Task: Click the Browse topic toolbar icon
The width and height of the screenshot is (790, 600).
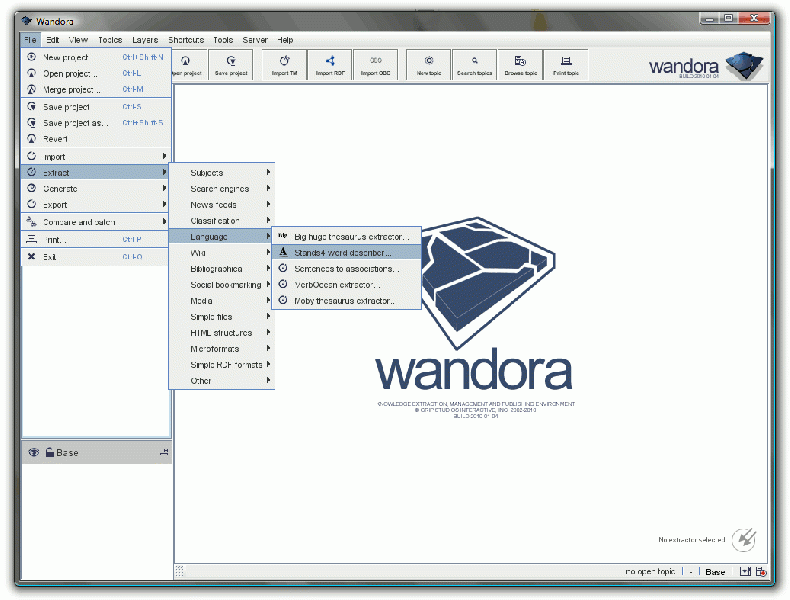Action: 521,64
